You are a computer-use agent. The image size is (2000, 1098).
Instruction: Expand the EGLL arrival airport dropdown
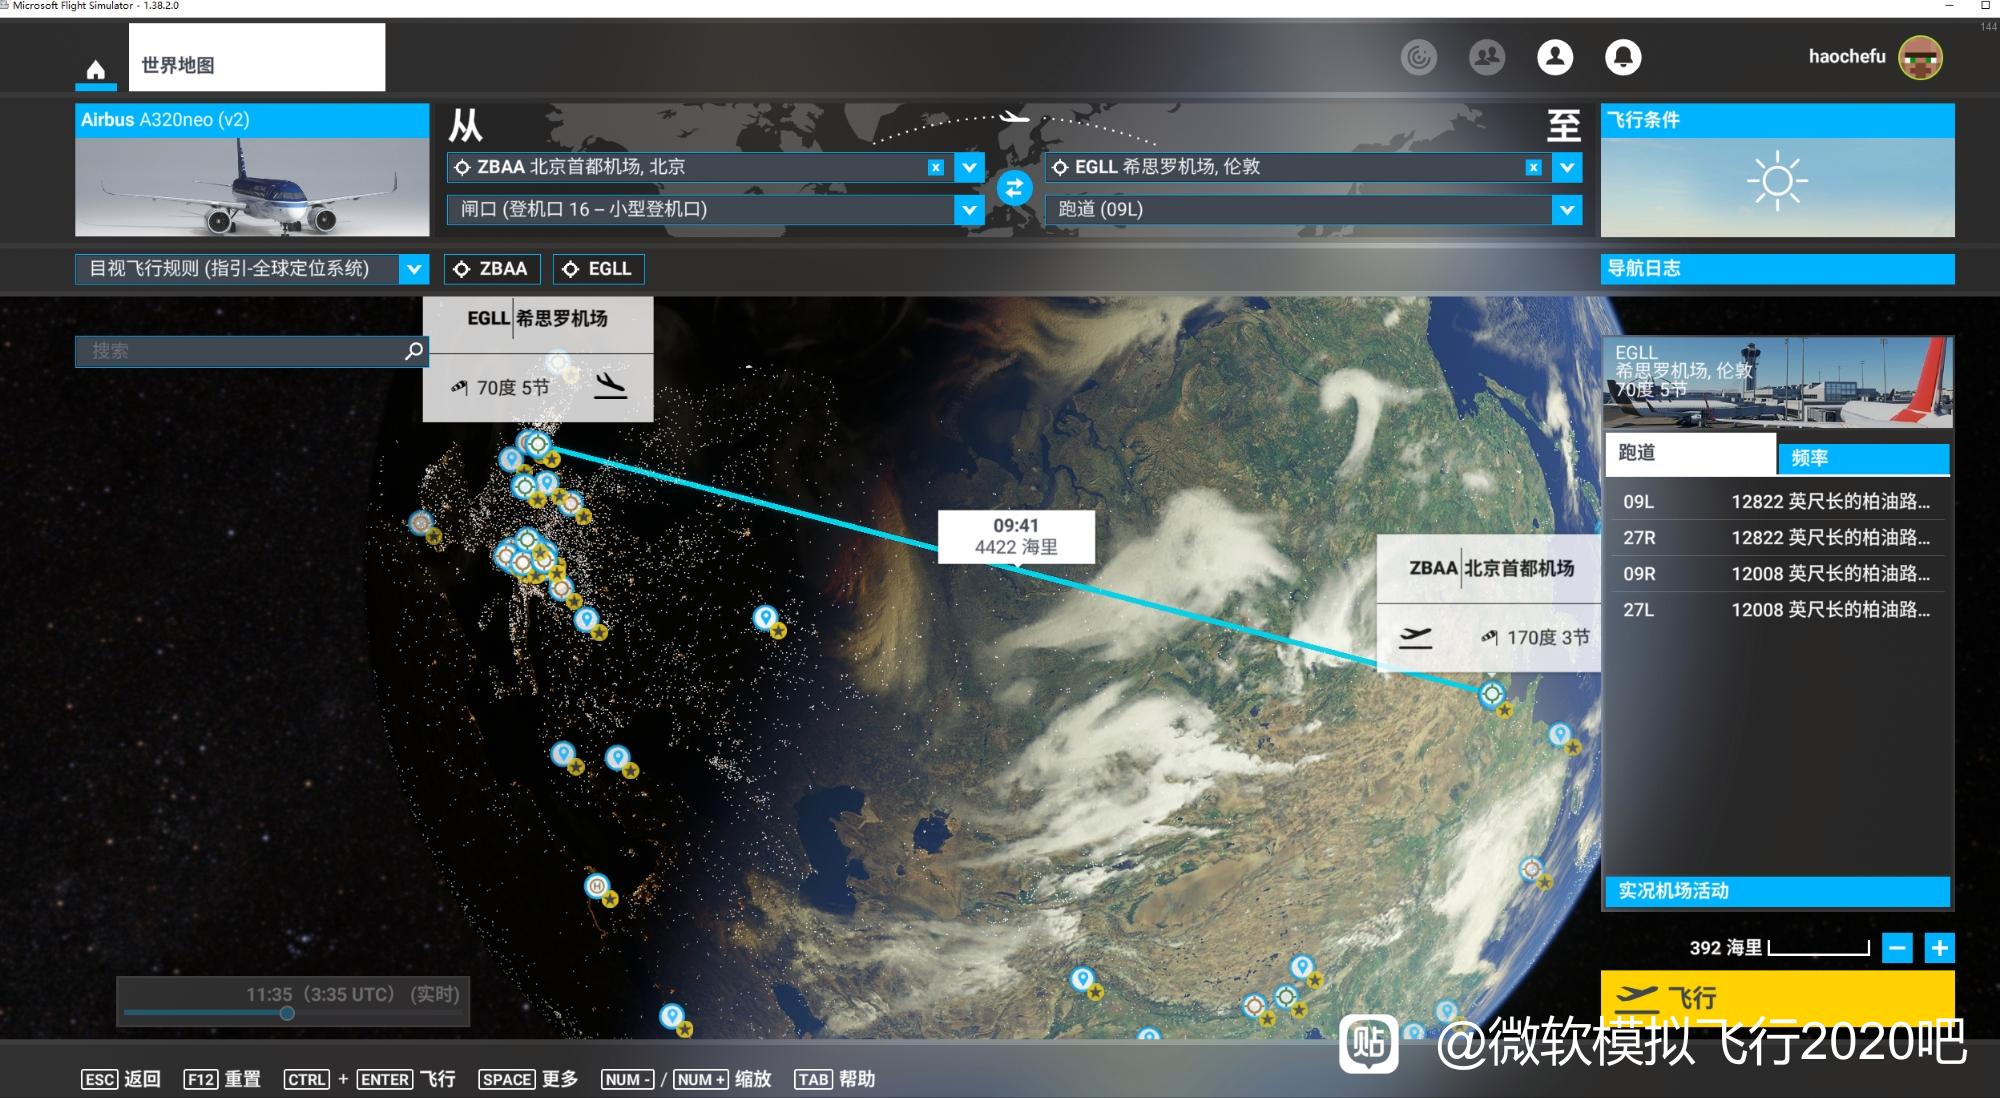tap(1567, 167)
